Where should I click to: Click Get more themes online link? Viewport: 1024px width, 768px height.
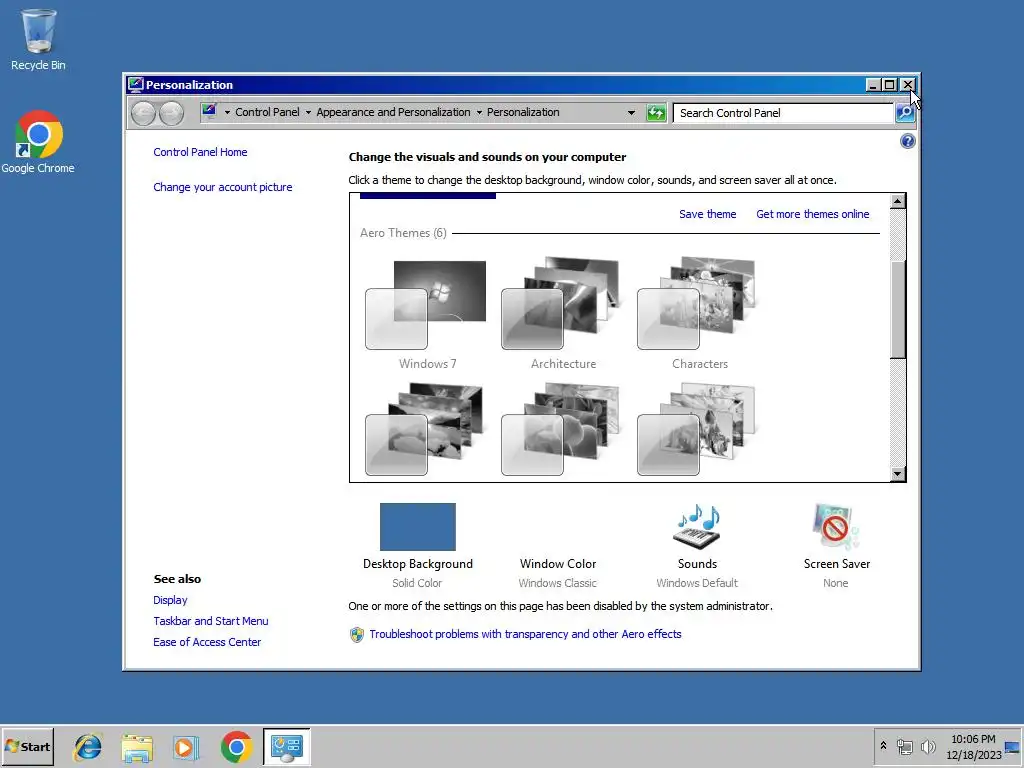pos(812,214)
